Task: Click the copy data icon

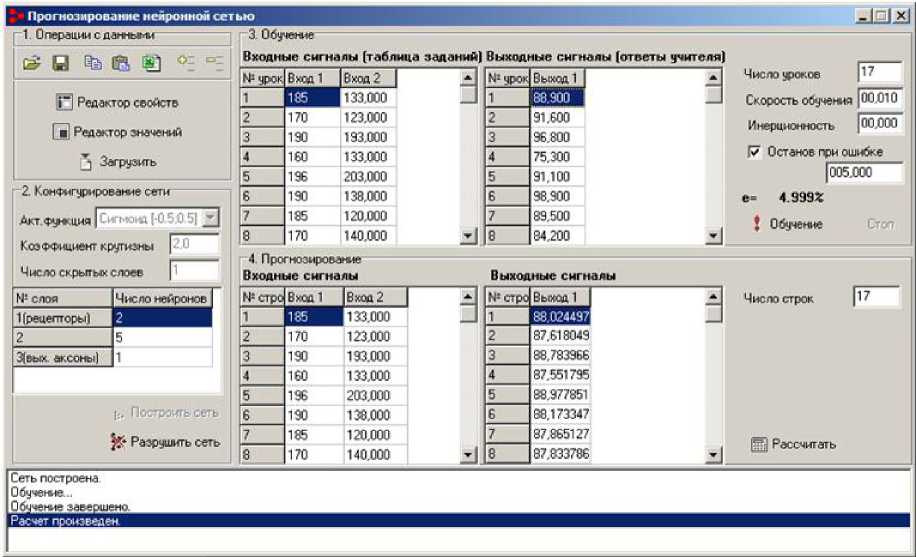Action: (x=92, y=63)
